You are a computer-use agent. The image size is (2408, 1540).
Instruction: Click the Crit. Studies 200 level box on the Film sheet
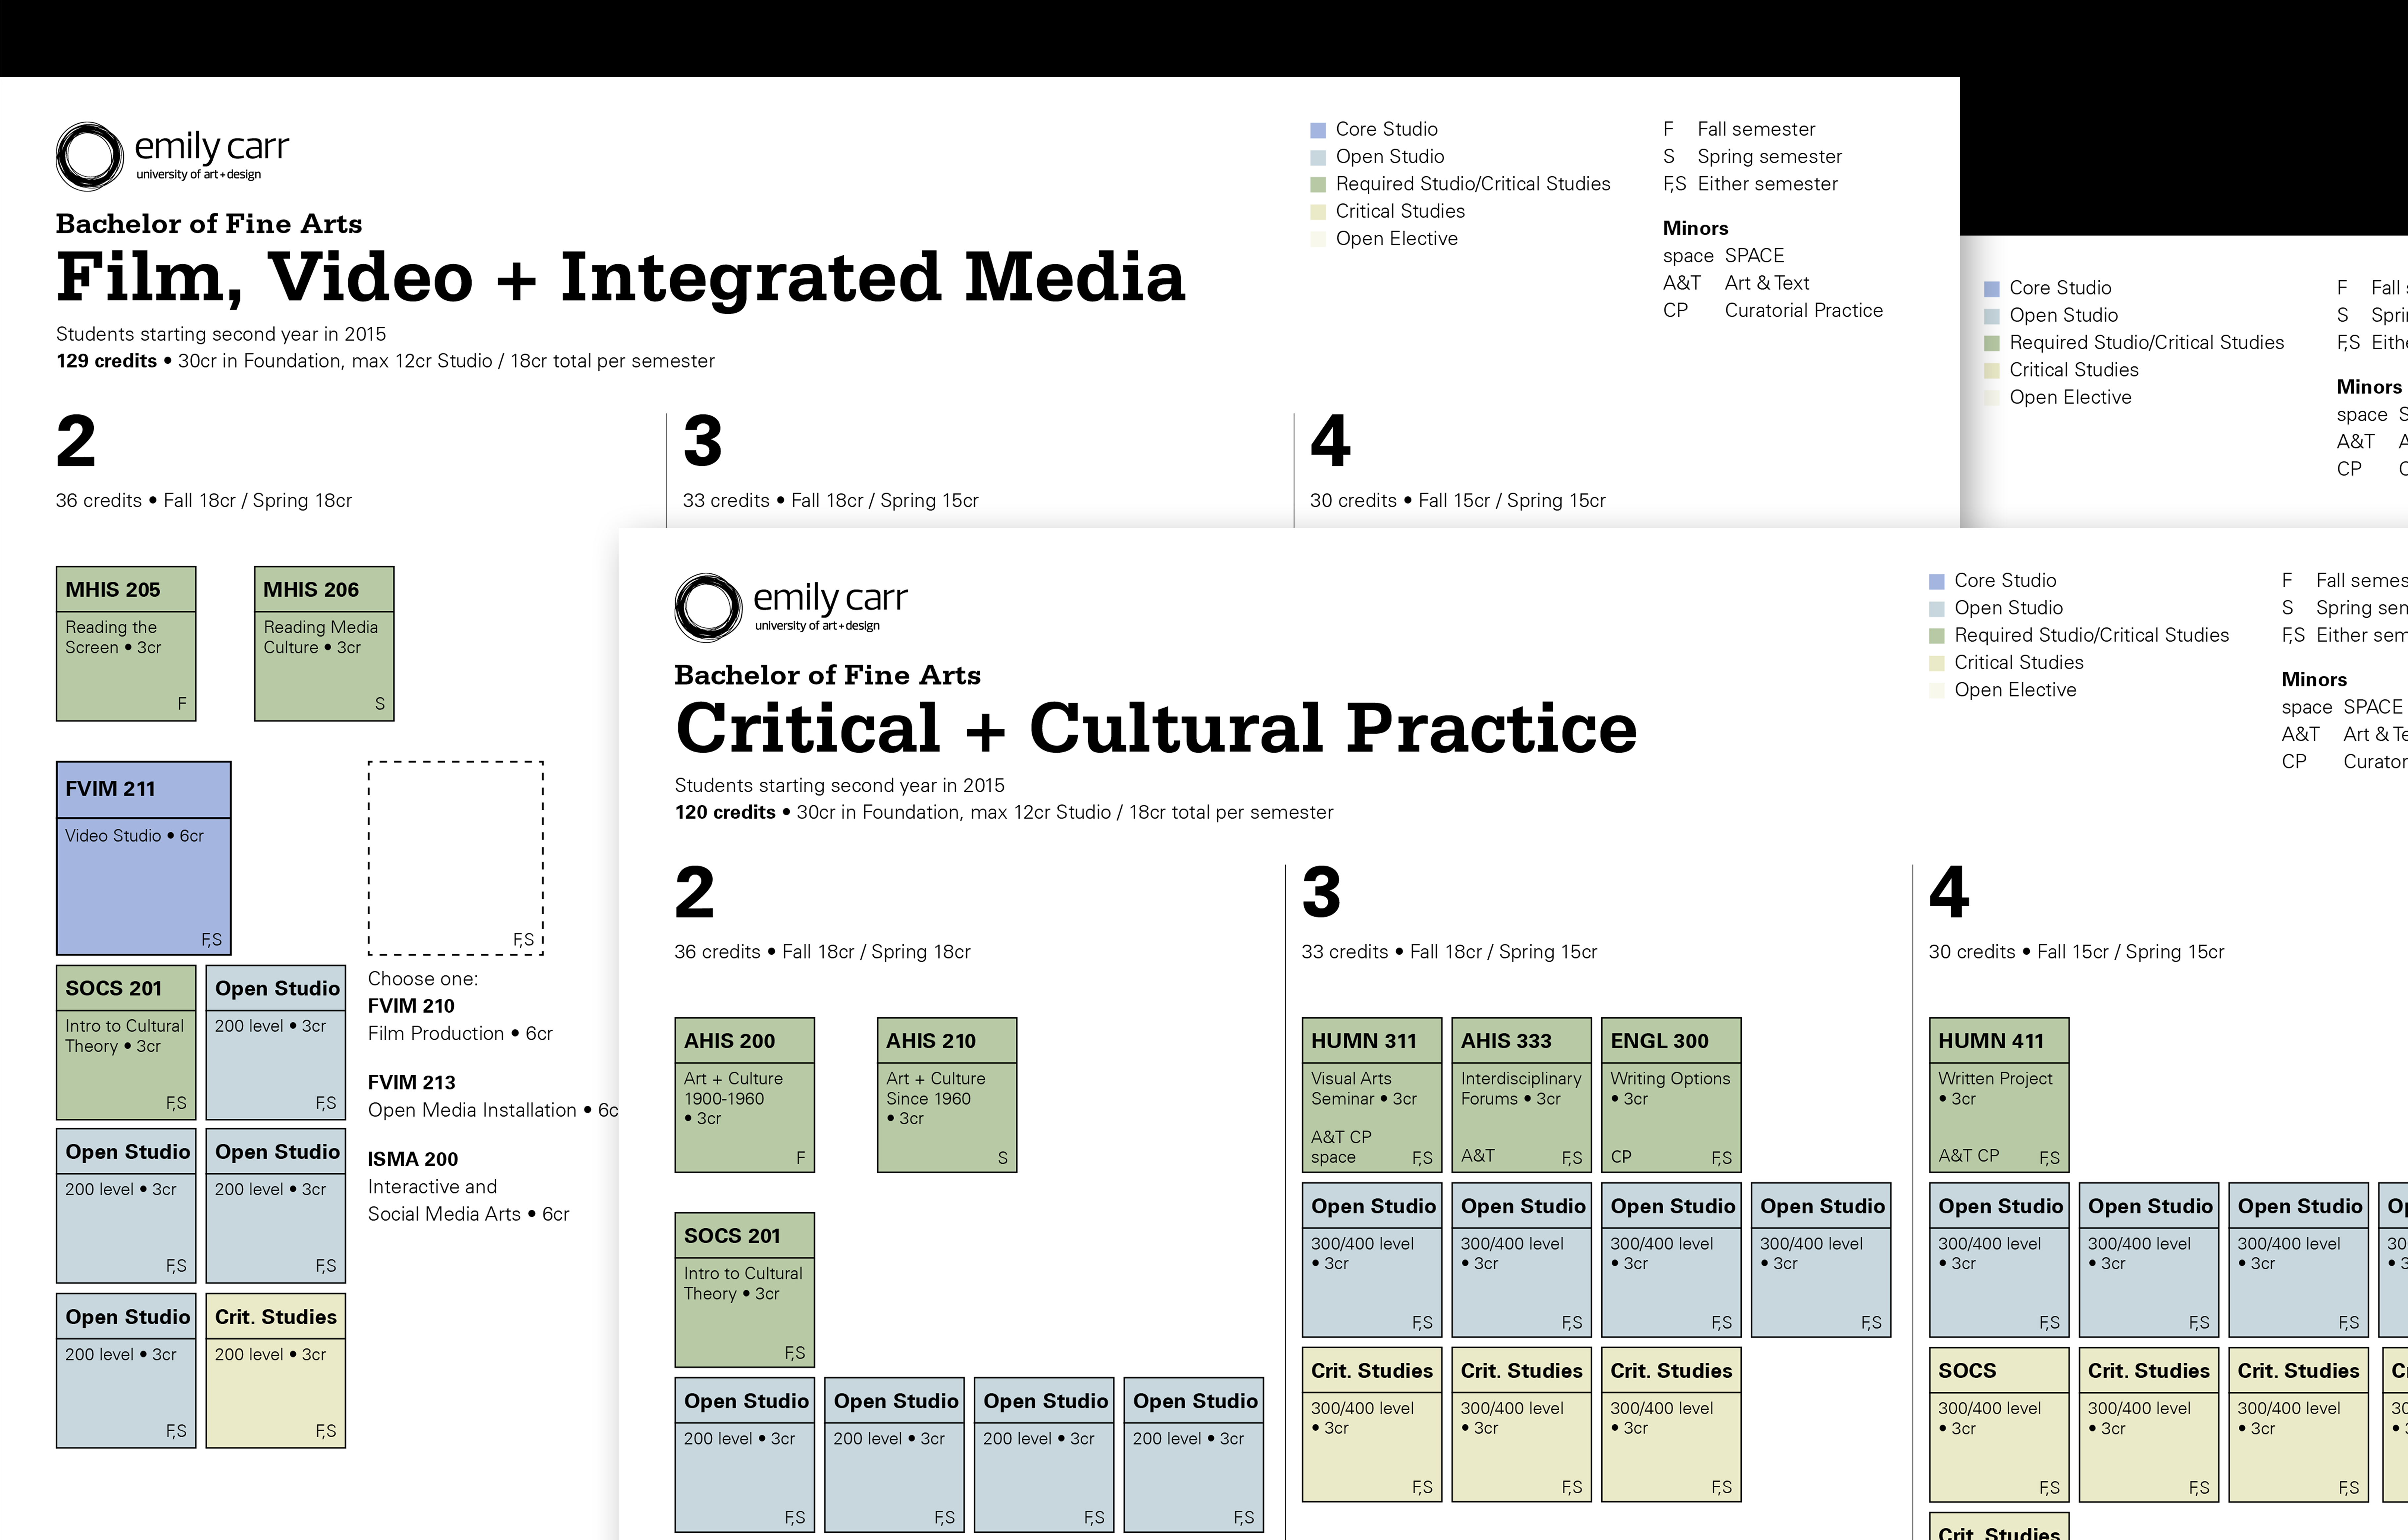click(276, 1371)
